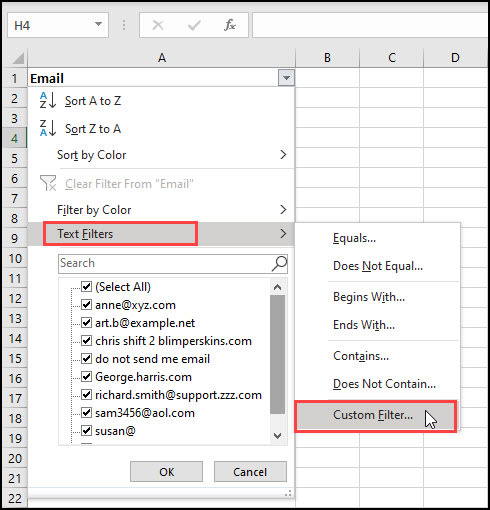The image size is (490, 510).
Task: Click the Sort Z to A icon
Action: click(x=48, y=128)
